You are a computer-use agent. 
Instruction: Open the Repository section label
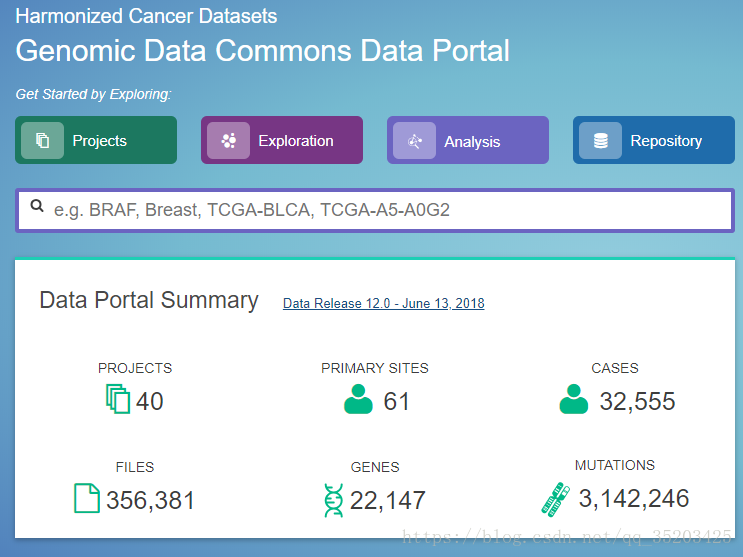[666, 141]
